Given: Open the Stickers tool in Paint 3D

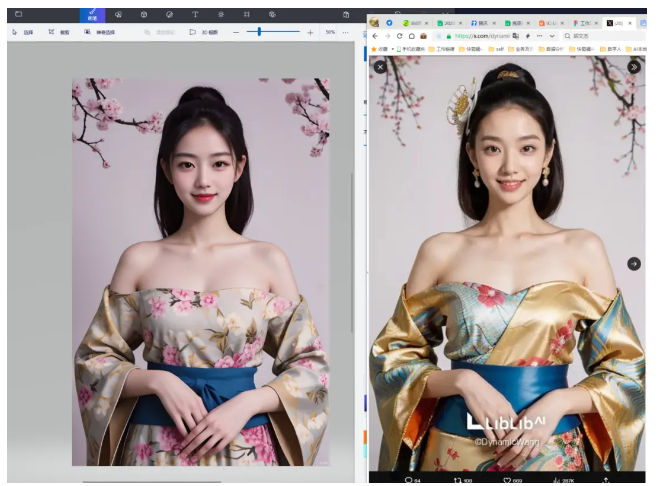Looking at the screenshot, I should click(x=169, y=15).
